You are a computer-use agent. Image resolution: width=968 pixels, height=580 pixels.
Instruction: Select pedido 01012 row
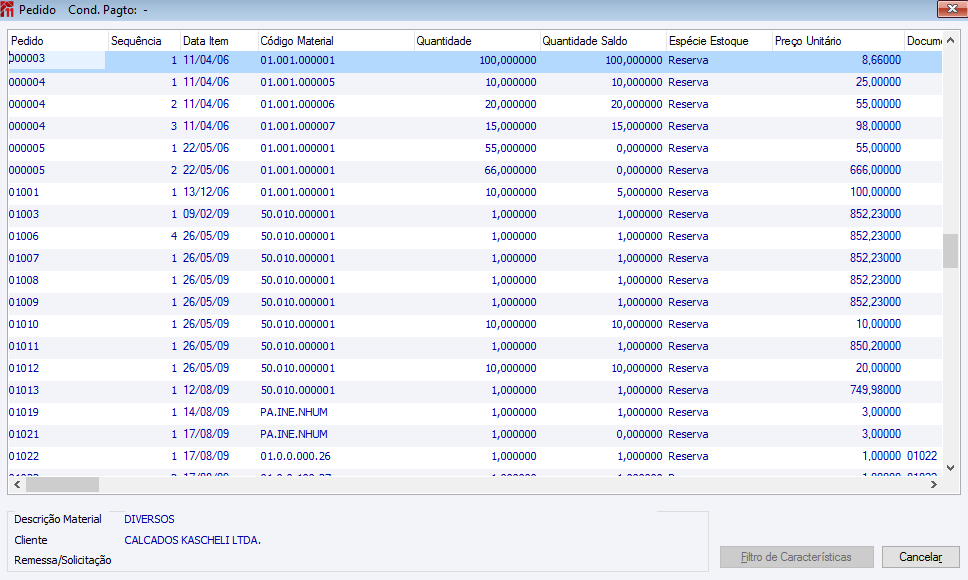click(x=475, y=368)
